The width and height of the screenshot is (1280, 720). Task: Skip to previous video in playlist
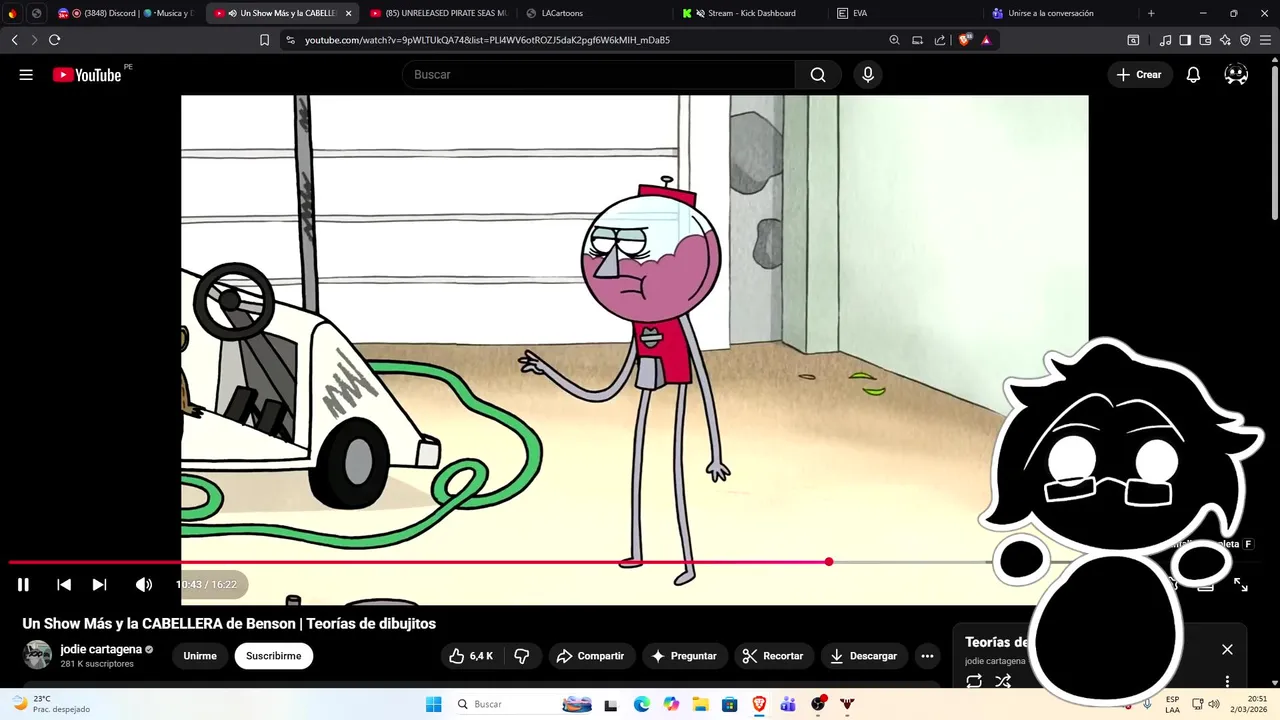(64, 585)
